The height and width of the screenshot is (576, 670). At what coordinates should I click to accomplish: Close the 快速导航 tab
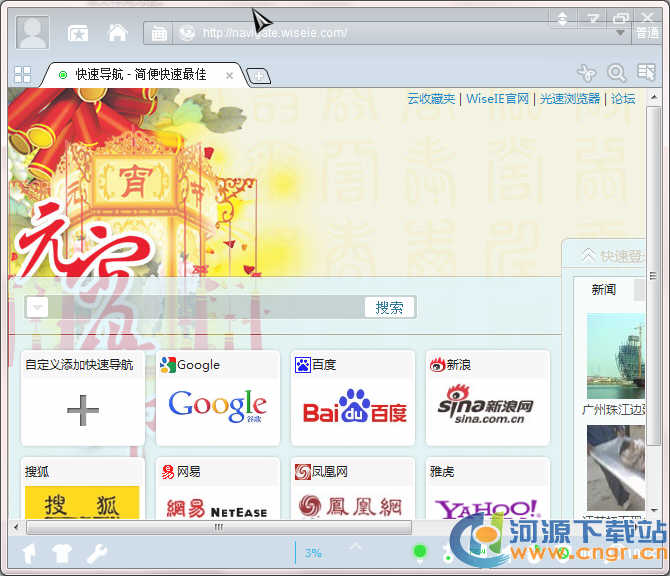[229, 76]
